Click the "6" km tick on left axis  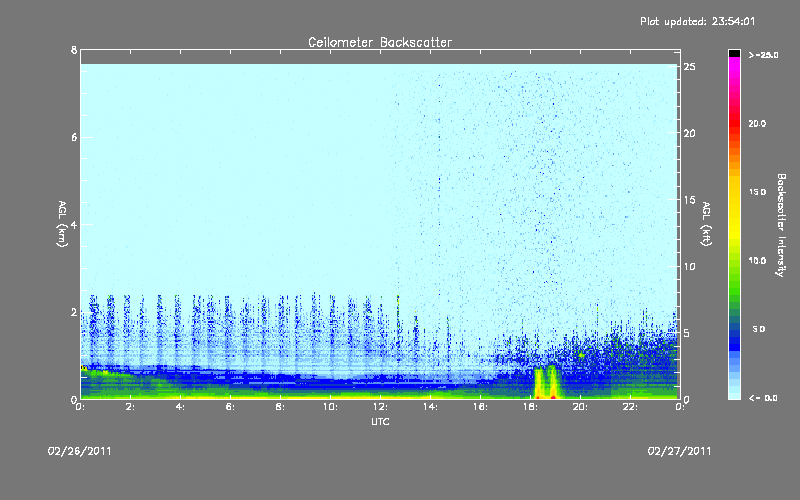click(74, 137)
